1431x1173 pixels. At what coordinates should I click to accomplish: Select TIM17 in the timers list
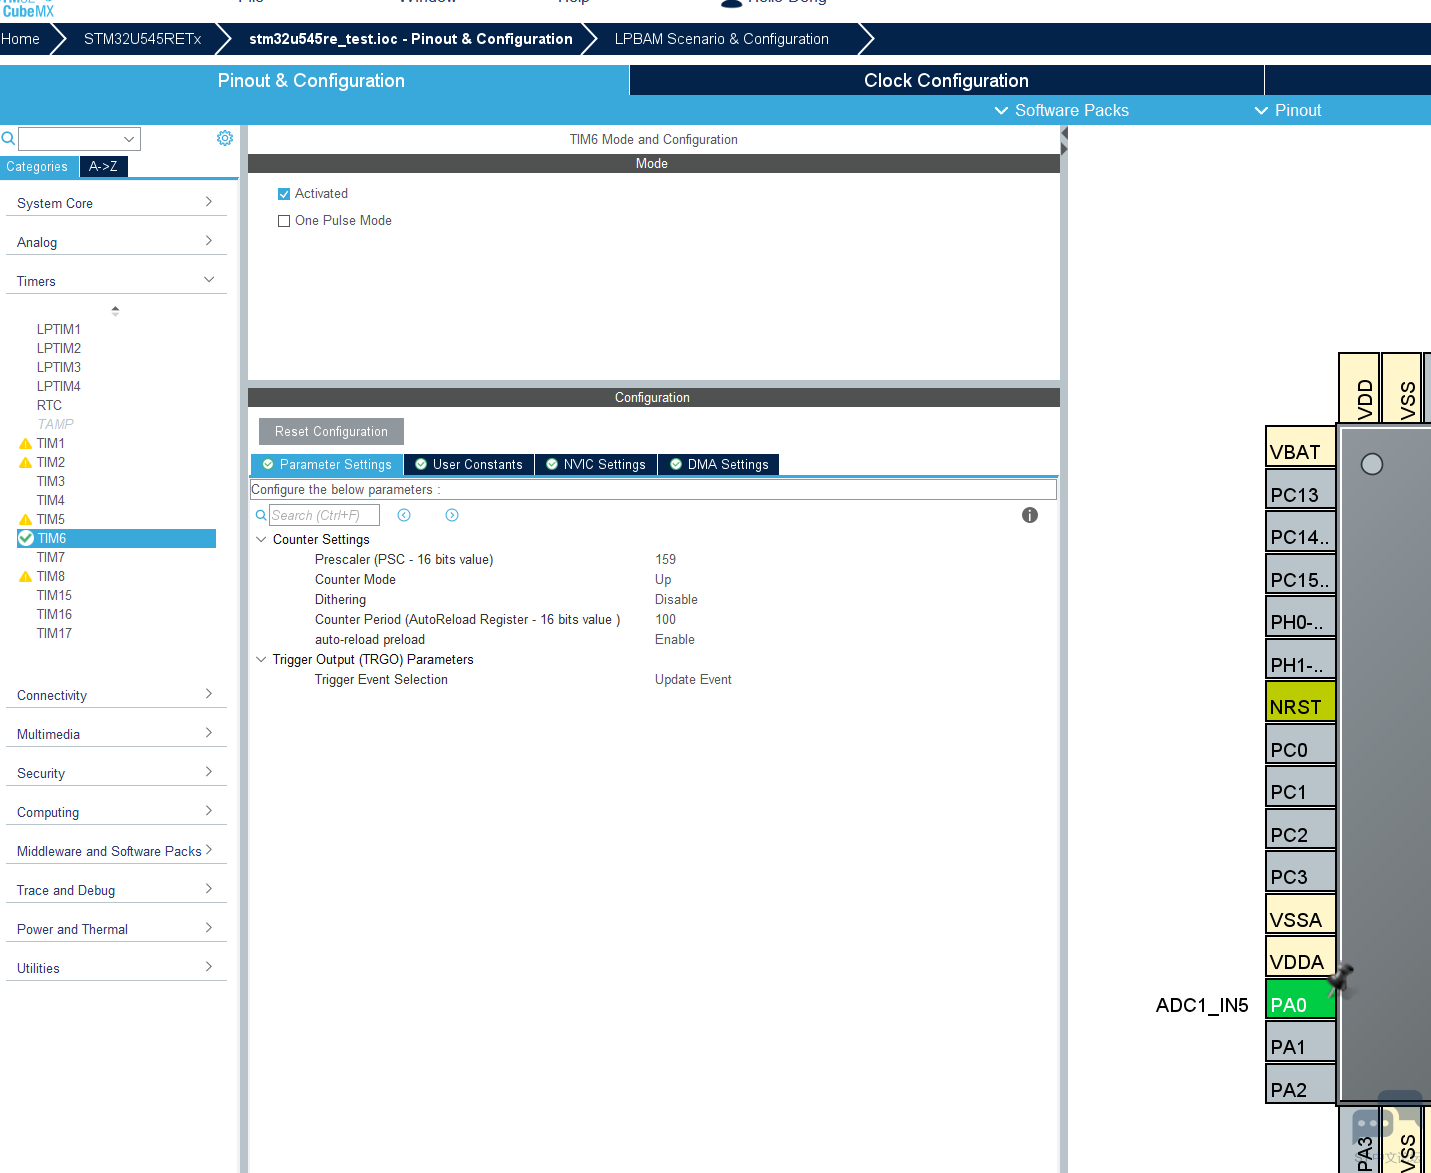tap(54, 633)
